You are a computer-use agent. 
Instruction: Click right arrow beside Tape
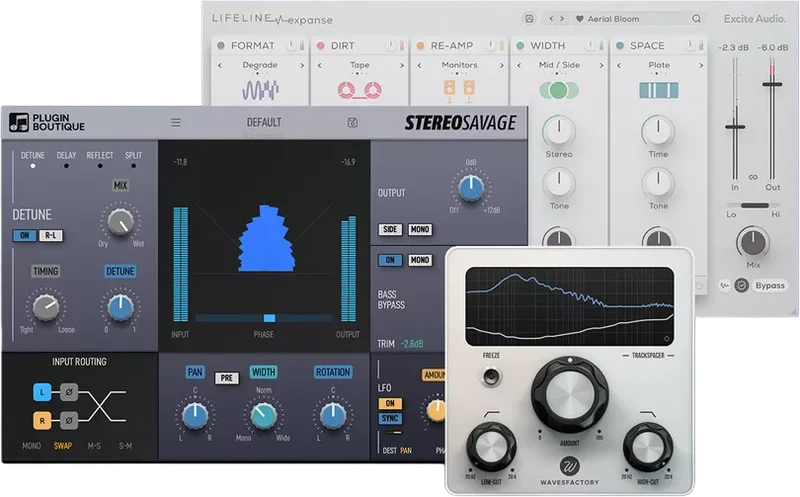402,65
